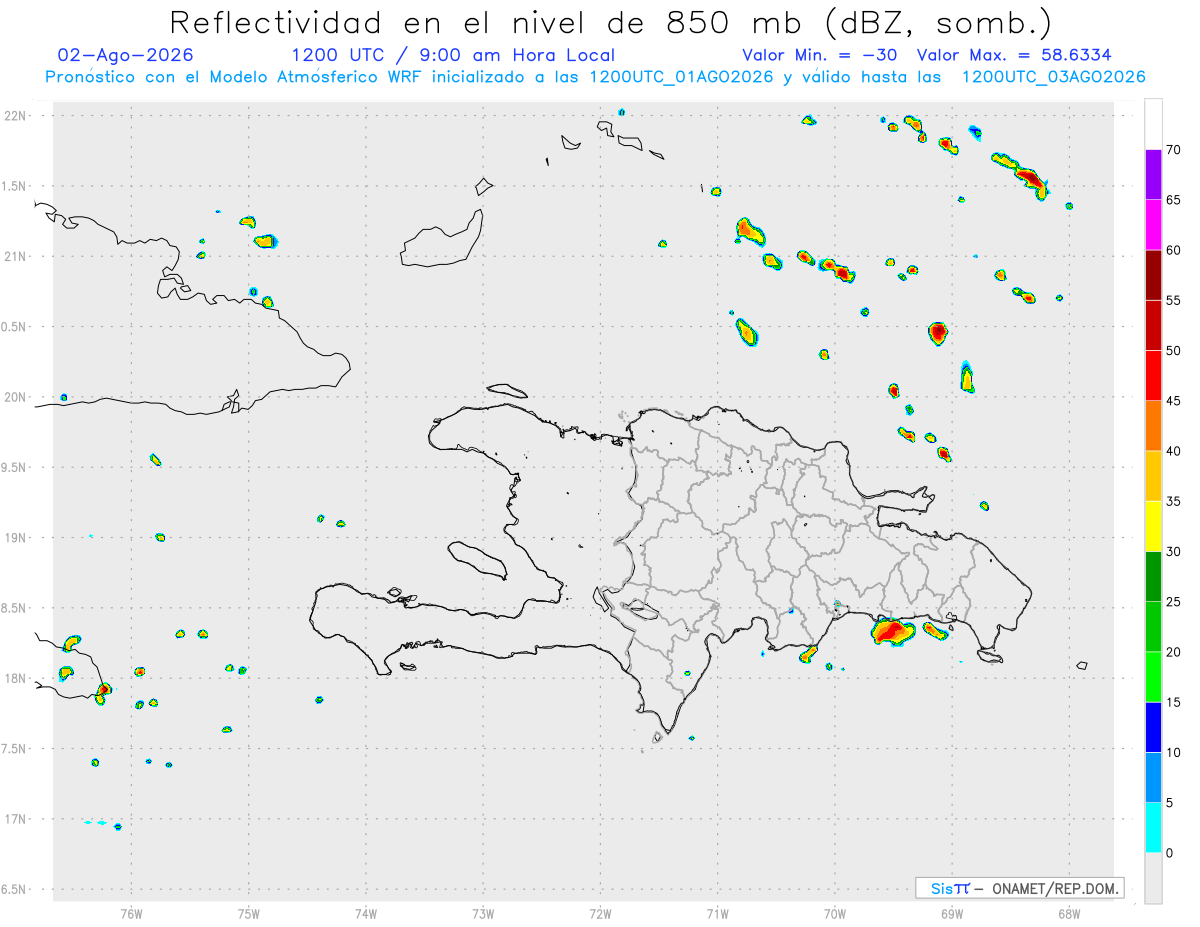Click the '69W' longitude label
Screen dimensions: 1200x927
(x=951, y=913)
